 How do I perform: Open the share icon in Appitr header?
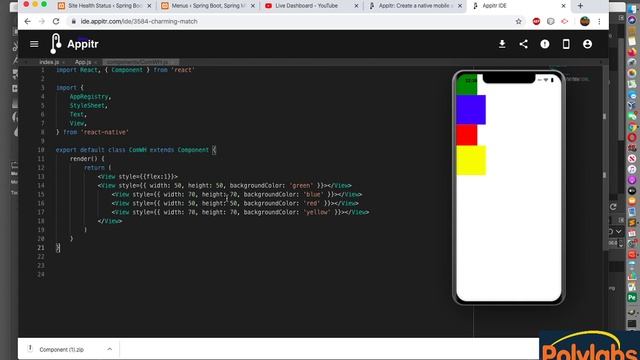point(523,44)
